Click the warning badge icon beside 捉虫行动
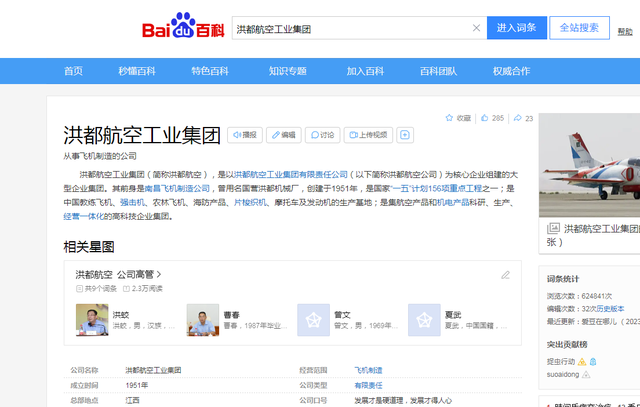Viewport: 640px width, 407px height. [x=582, y=362]
